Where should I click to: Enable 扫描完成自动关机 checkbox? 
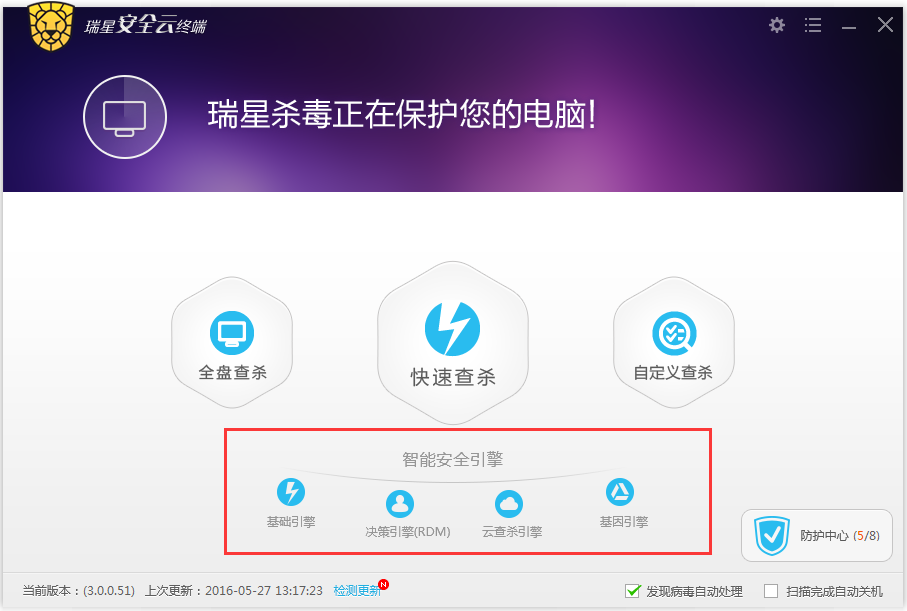point(771,591)
